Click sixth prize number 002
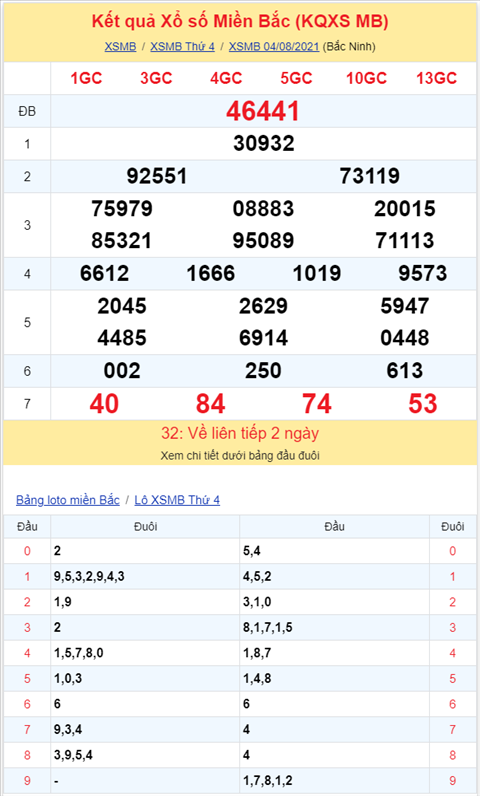The width and height of the screenshot is (480, 796). pos(122,371)
